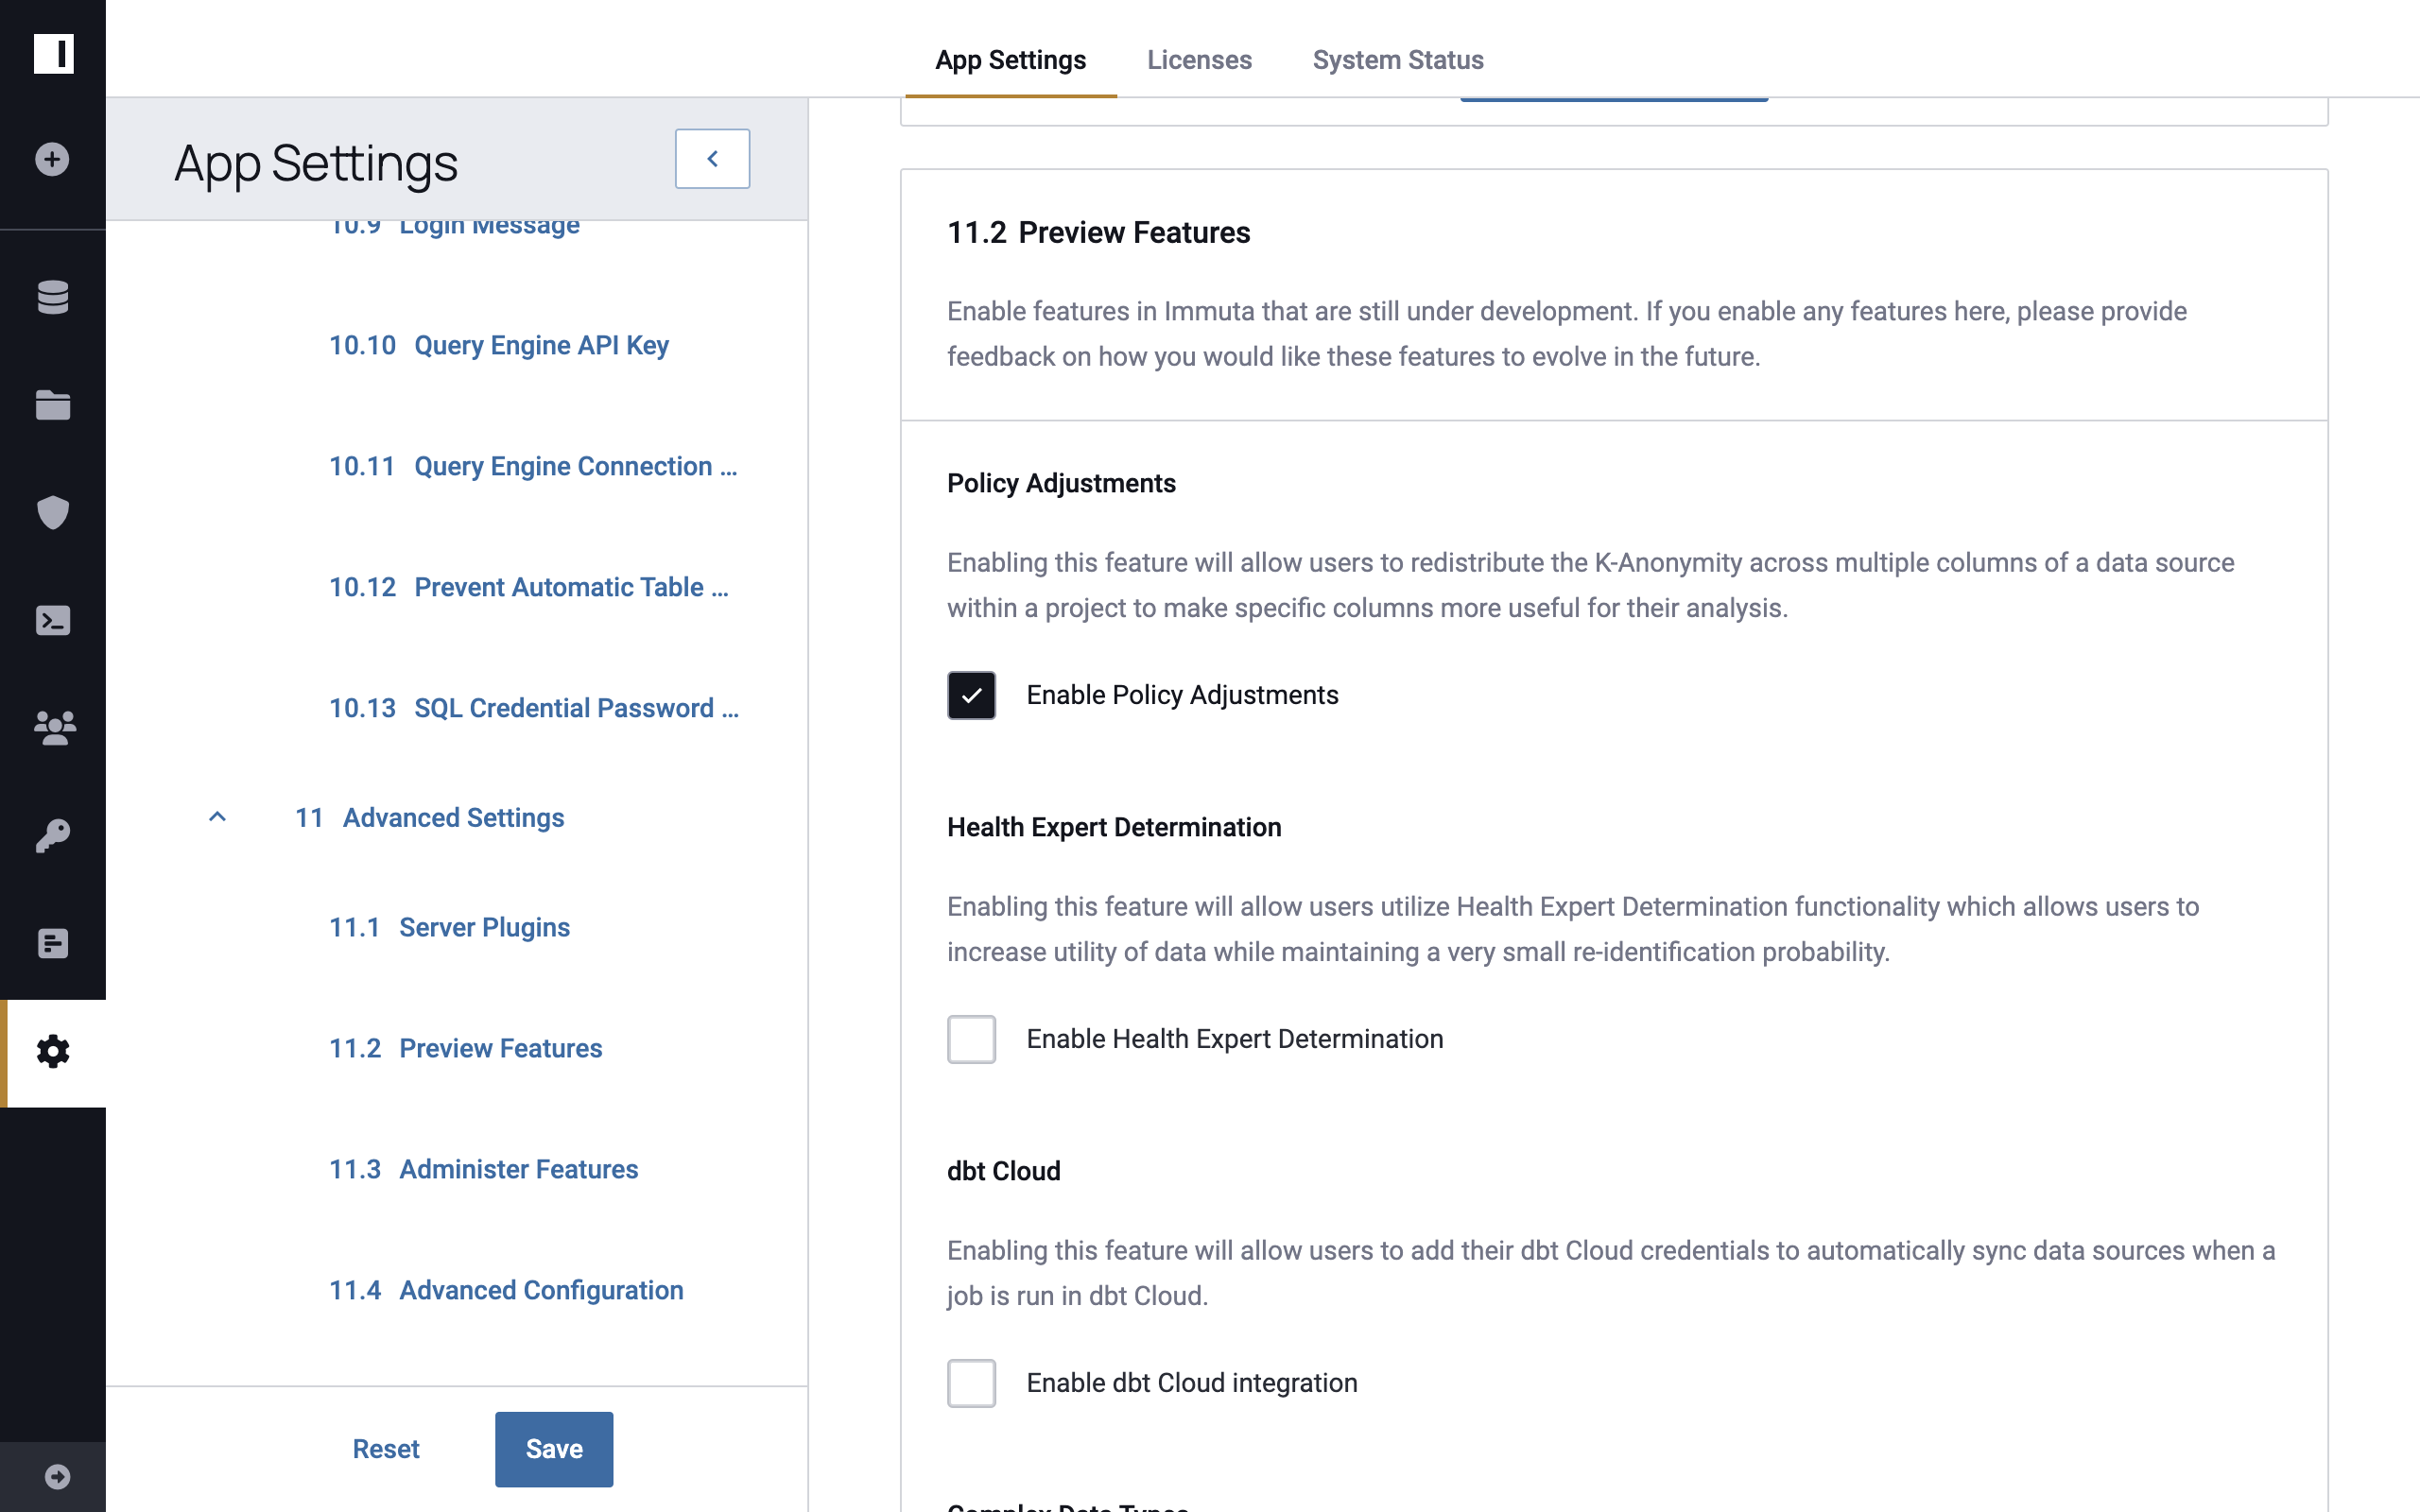Navigate to 10.13 SQL Credential Password
This screenshot has height=1512, width=2420.
coord(534,708)
